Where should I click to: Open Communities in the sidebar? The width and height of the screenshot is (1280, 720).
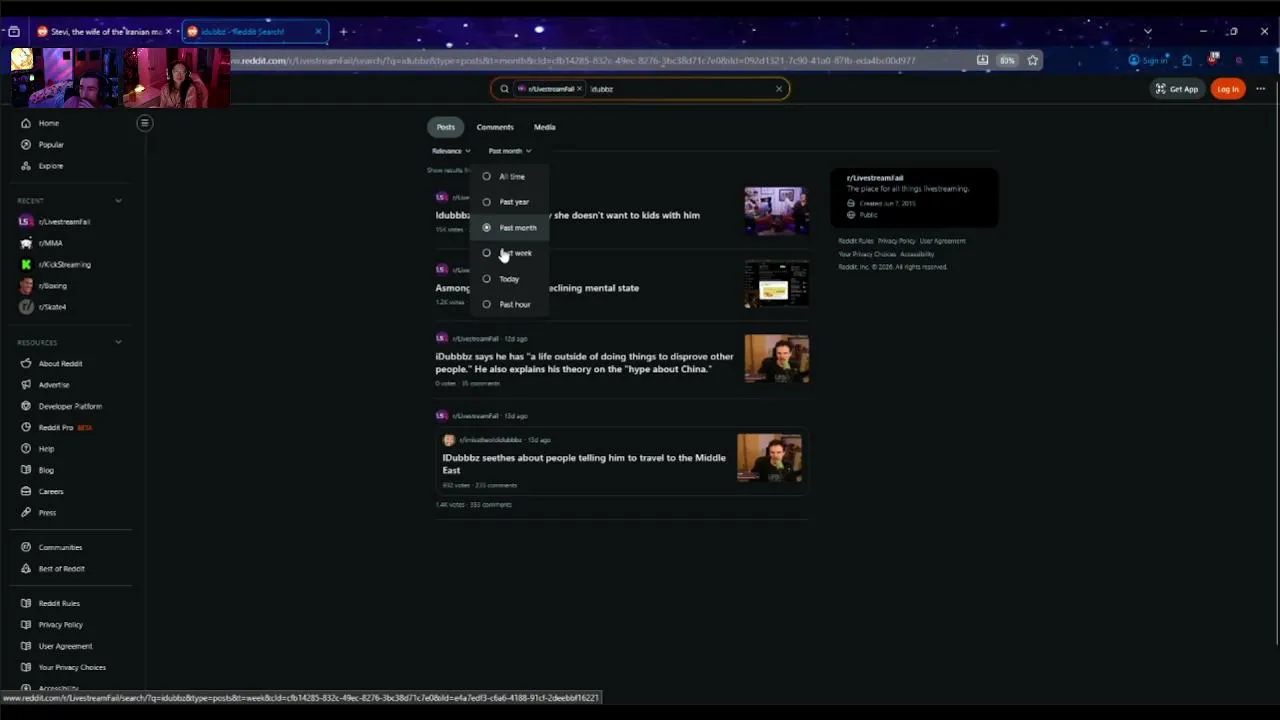coord(60,547)
